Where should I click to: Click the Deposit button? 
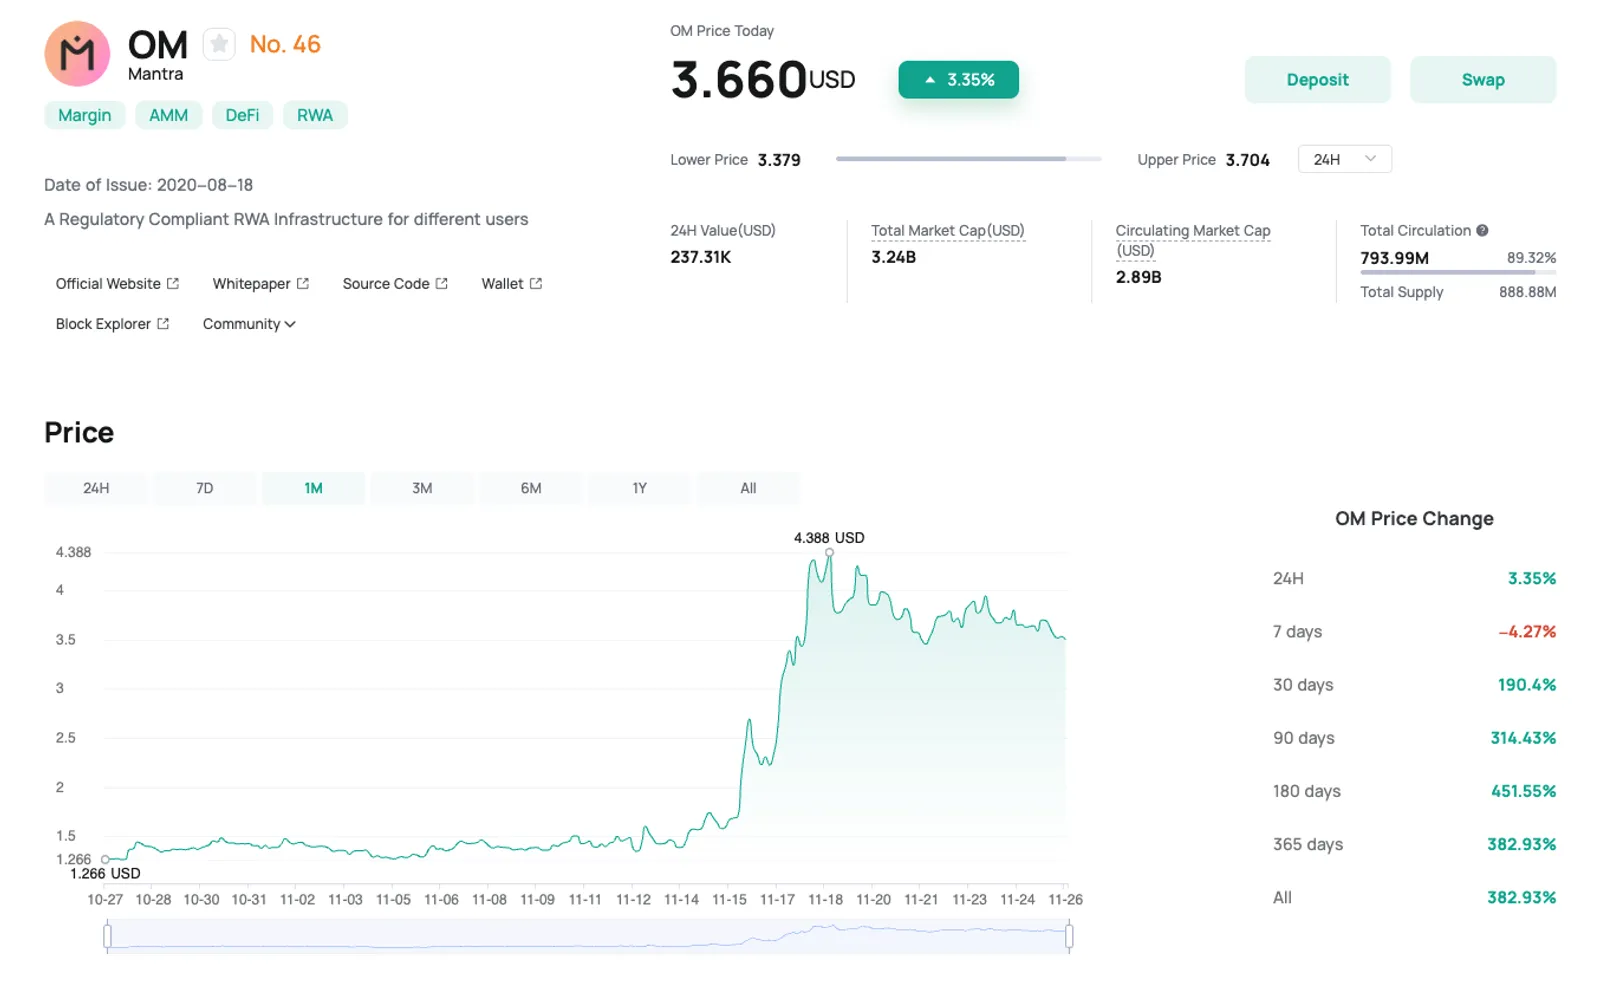(x=1317, y=80)
